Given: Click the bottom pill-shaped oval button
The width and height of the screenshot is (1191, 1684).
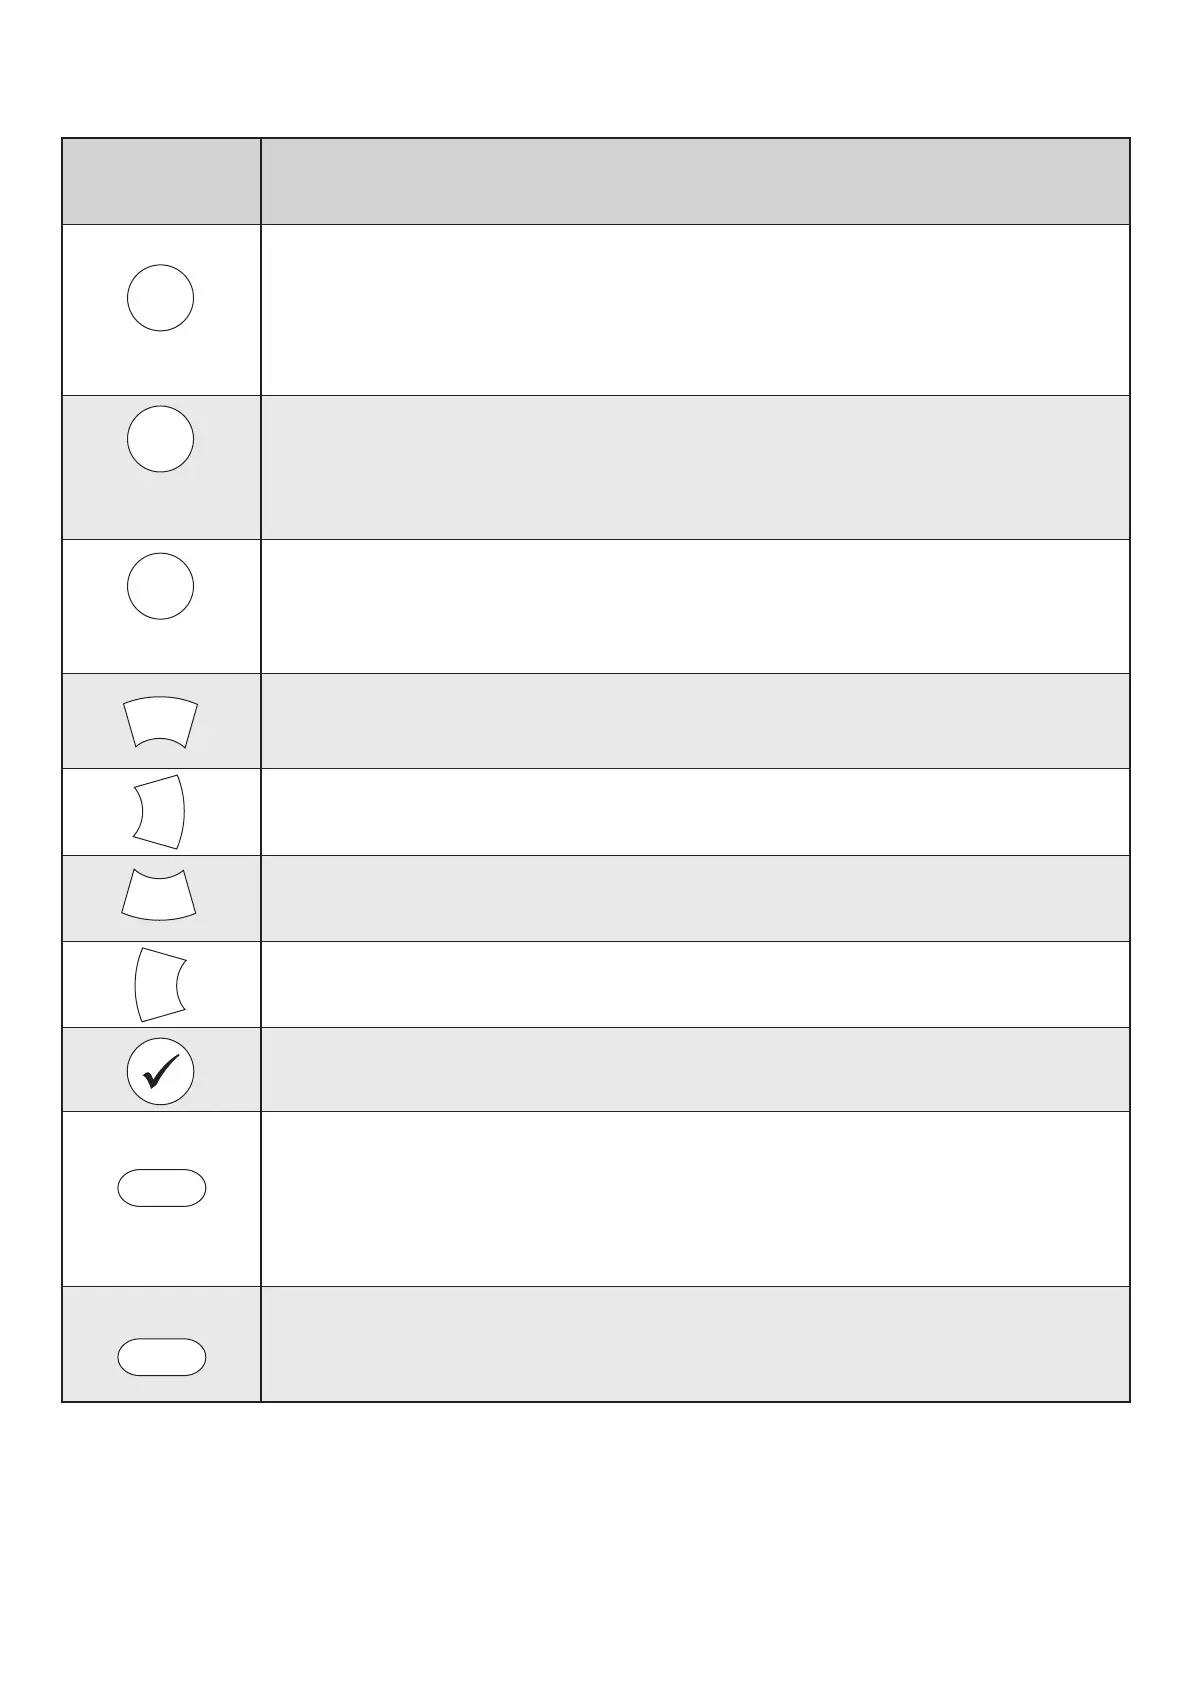Looking at the screenshot, I should (162, 1357).
